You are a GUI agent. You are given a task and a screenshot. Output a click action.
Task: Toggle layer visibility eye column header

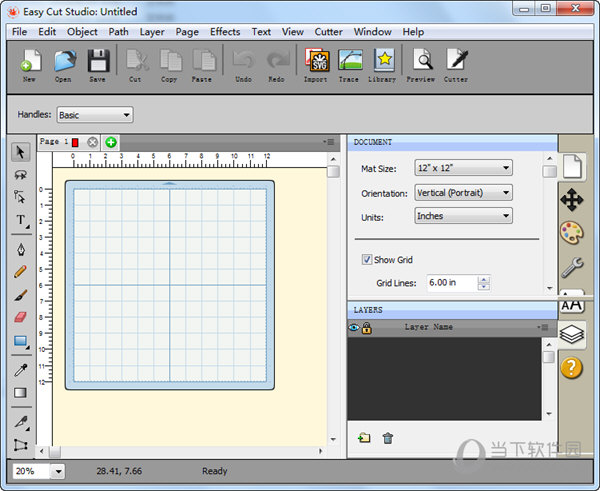pyautogui.click(x=354, y=328)
